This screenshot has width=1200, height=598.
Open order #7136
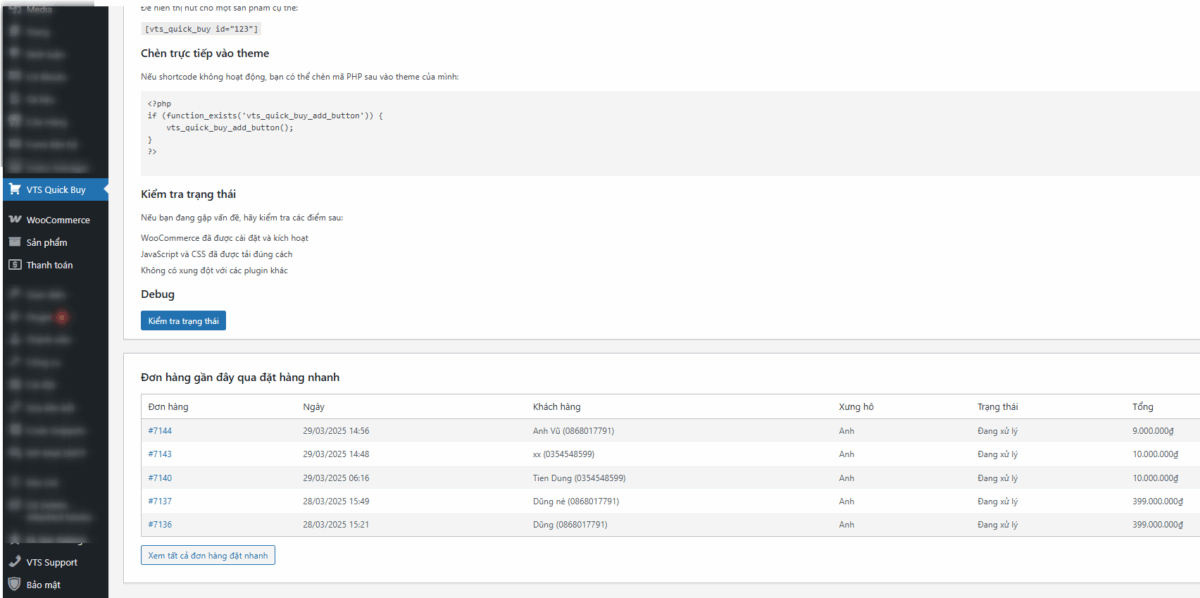click(x=160, y=524)
